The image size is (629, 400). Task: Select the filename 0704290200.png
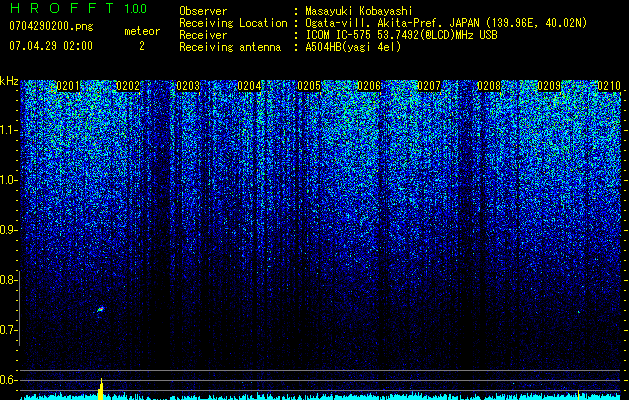point(51,26)
